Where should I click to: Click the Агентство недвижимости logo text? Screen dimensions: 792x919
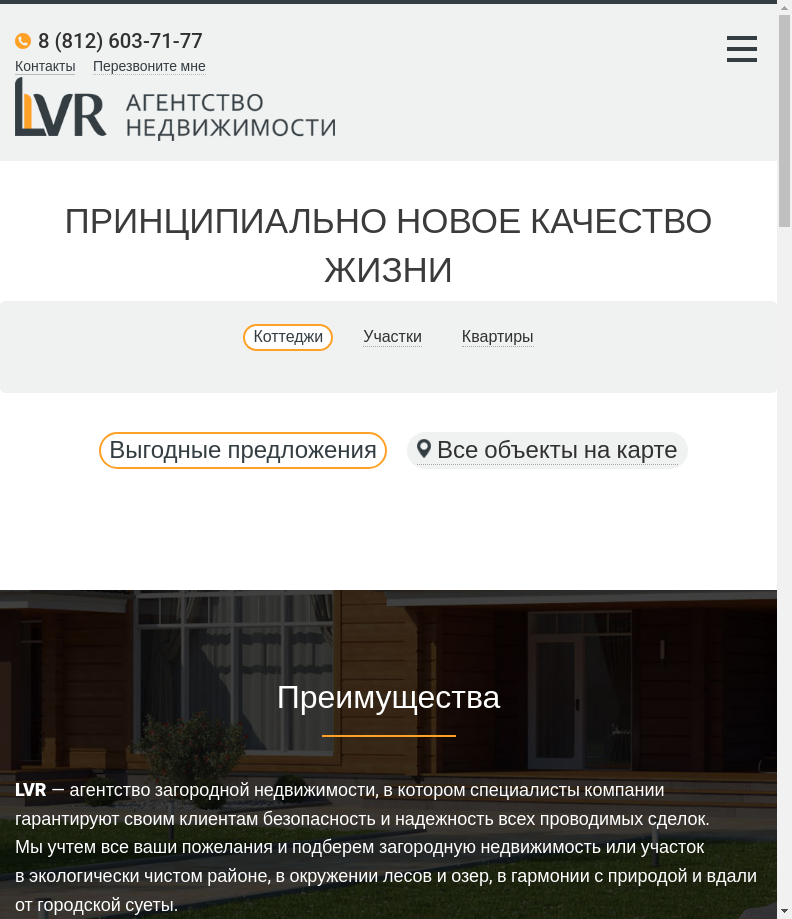coord(231,115)
